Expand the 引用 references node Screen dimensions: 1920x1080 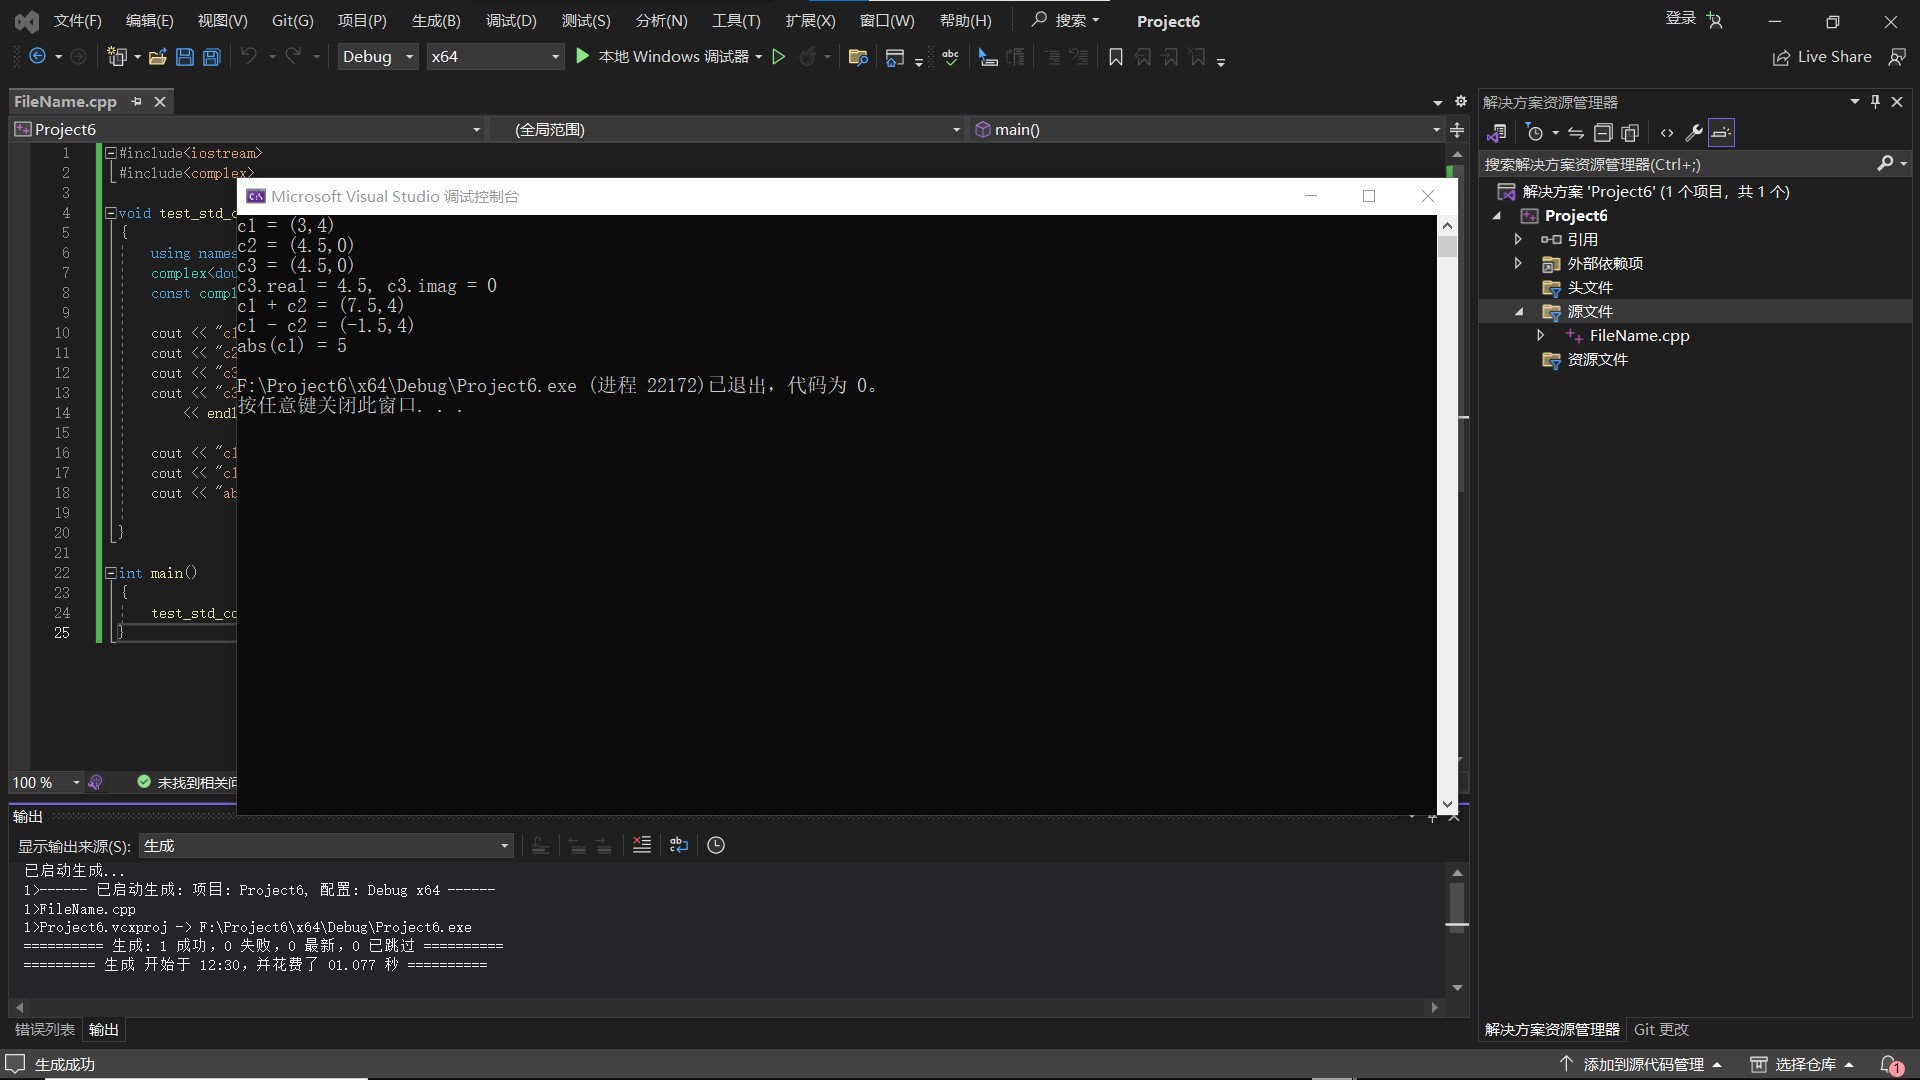(x=1518, y=239)
